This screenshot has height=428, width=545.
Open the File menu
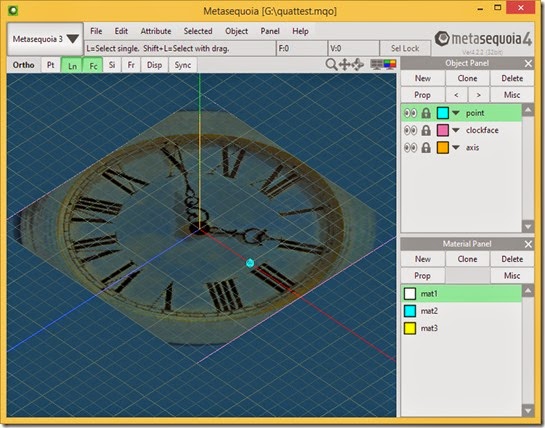click(96, 31)
